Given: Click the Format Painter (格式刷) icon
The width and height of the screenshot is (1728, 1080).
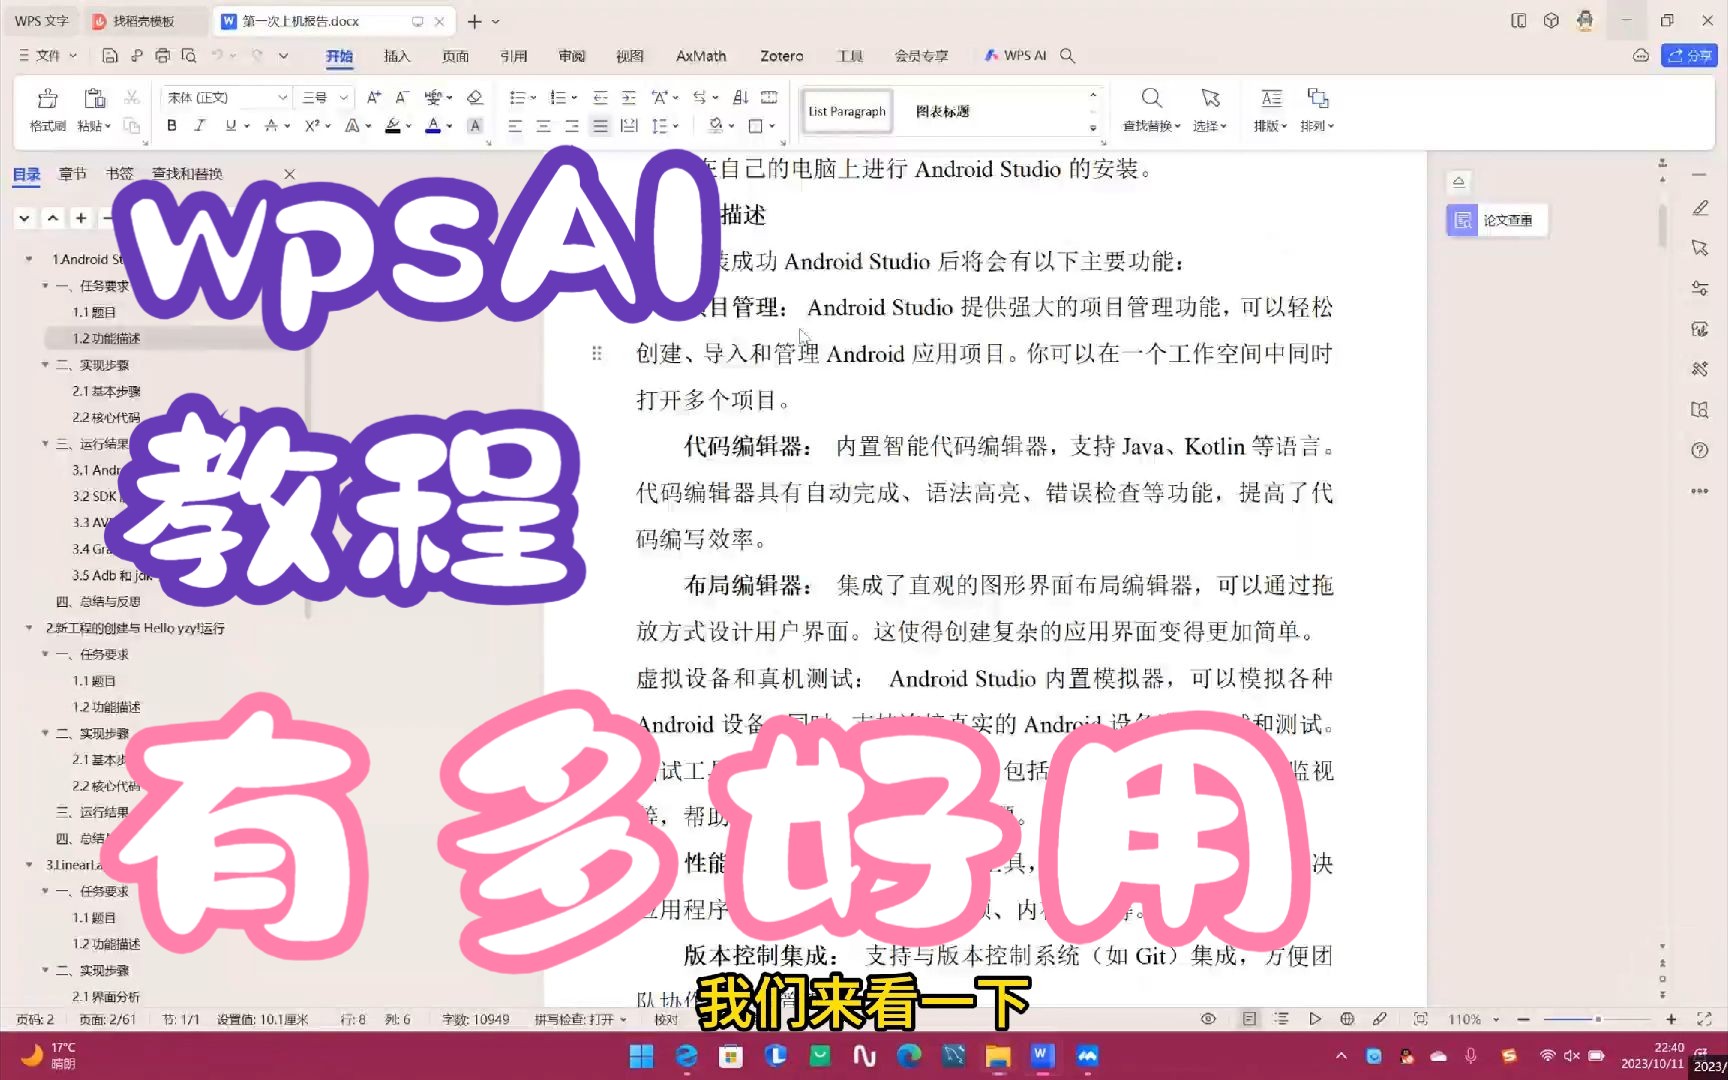Looking at the screenshot, I should tap(47, 98).
